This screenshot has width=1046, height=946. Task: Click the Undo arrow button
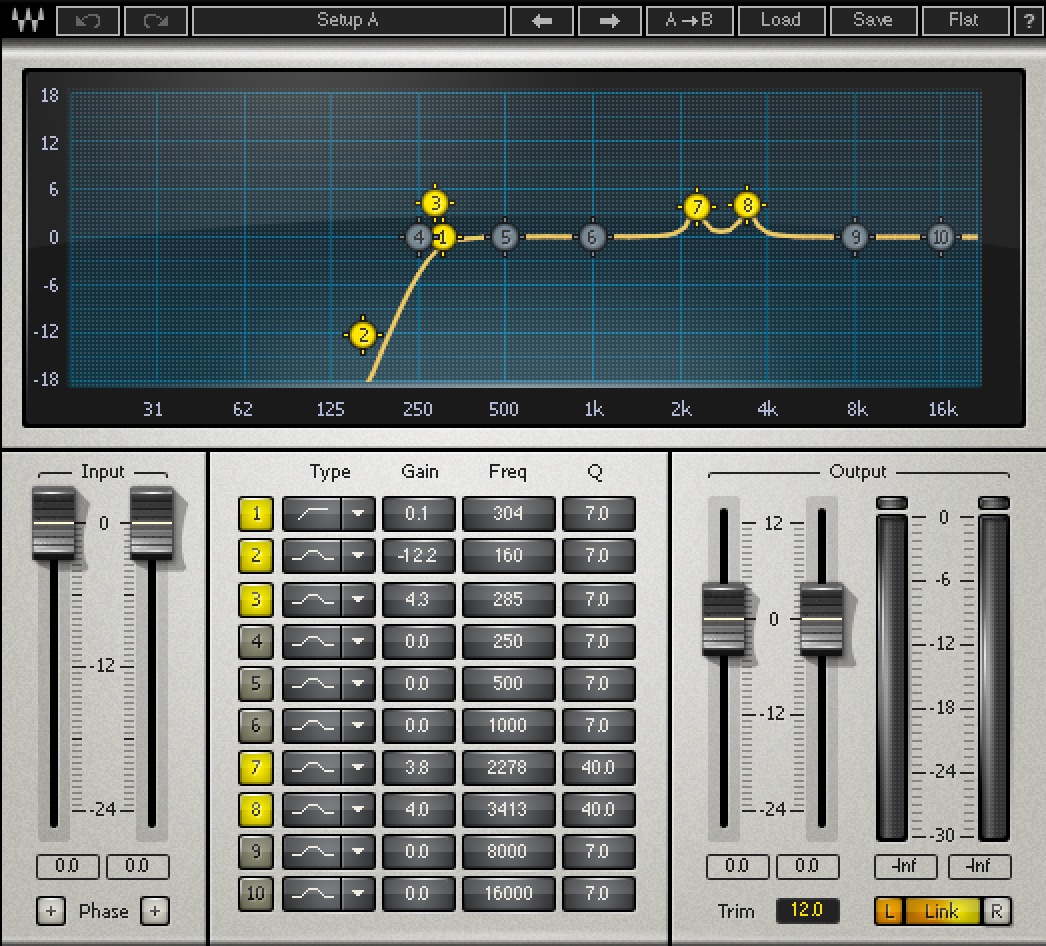point(88,21)
